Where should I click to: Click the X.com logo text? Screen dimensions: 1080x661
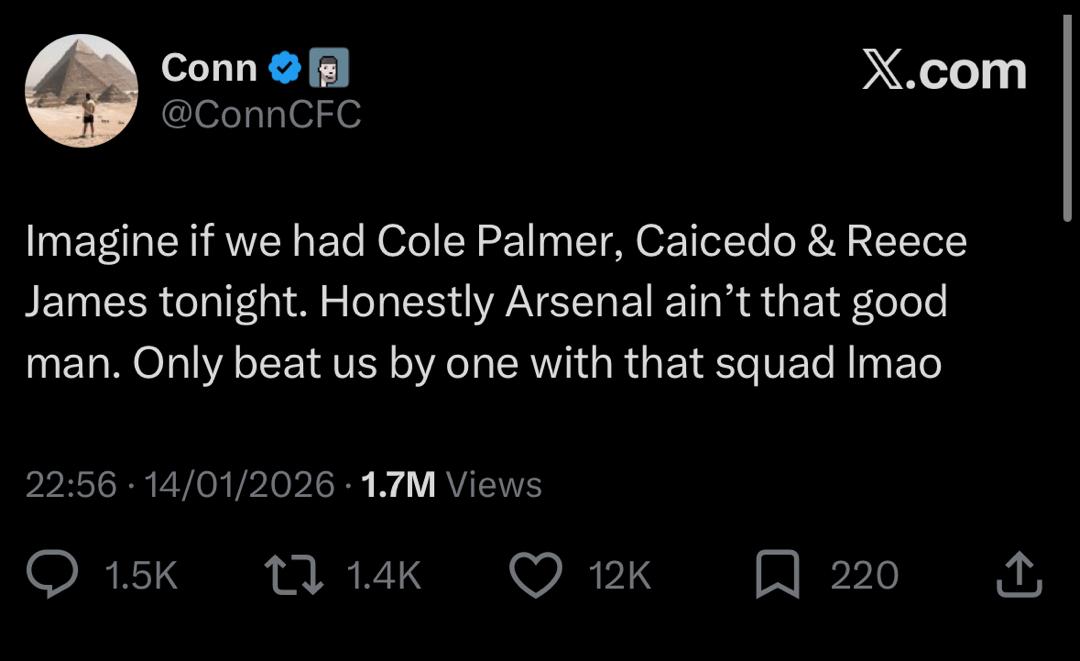(944, 72)
